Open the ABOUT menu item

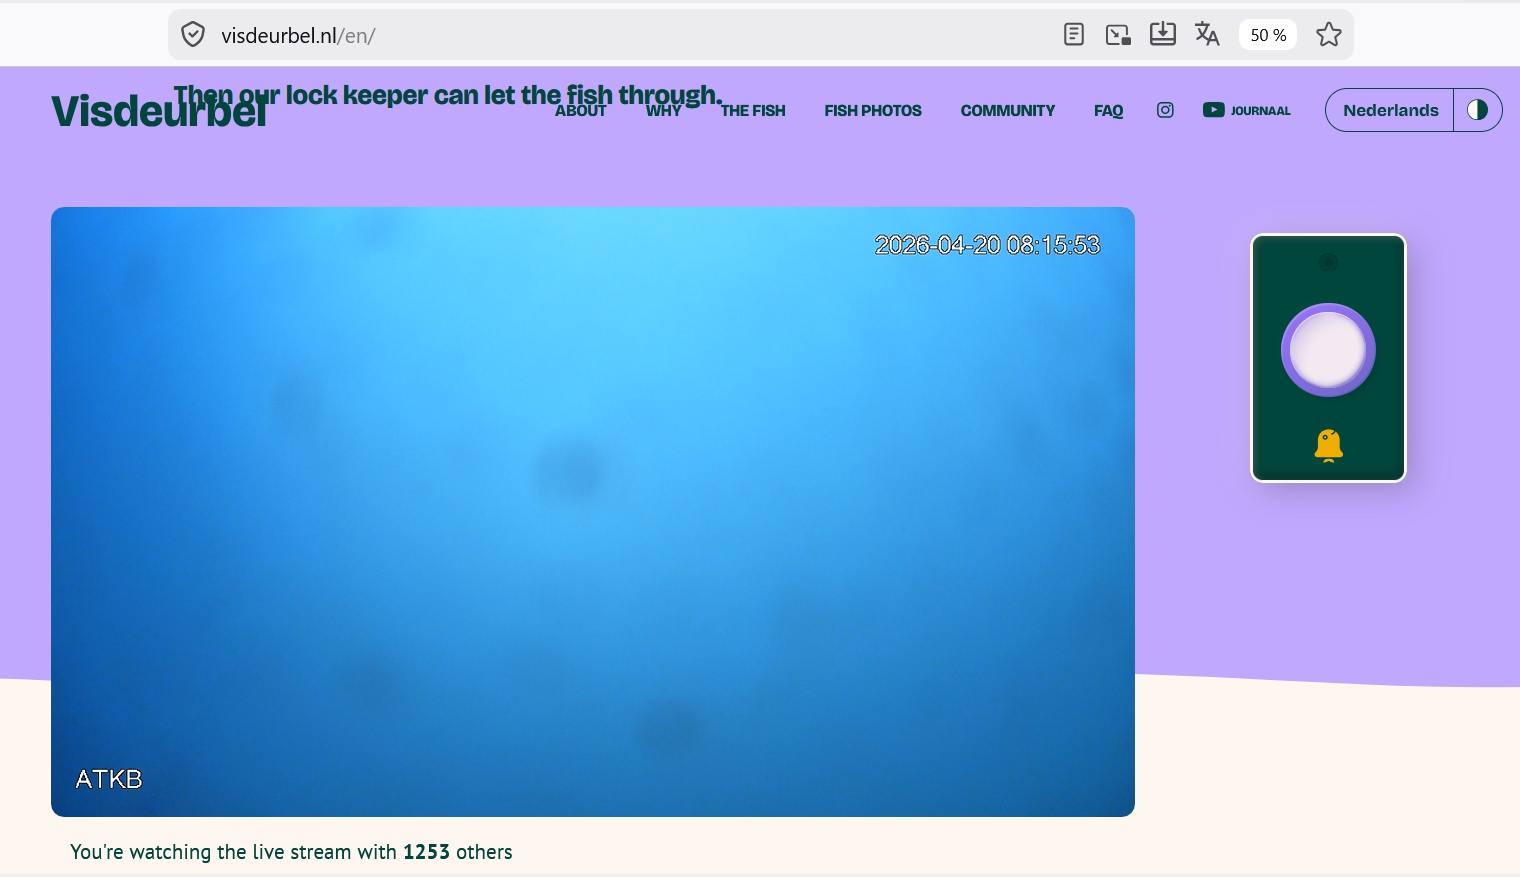coord(580,111)
